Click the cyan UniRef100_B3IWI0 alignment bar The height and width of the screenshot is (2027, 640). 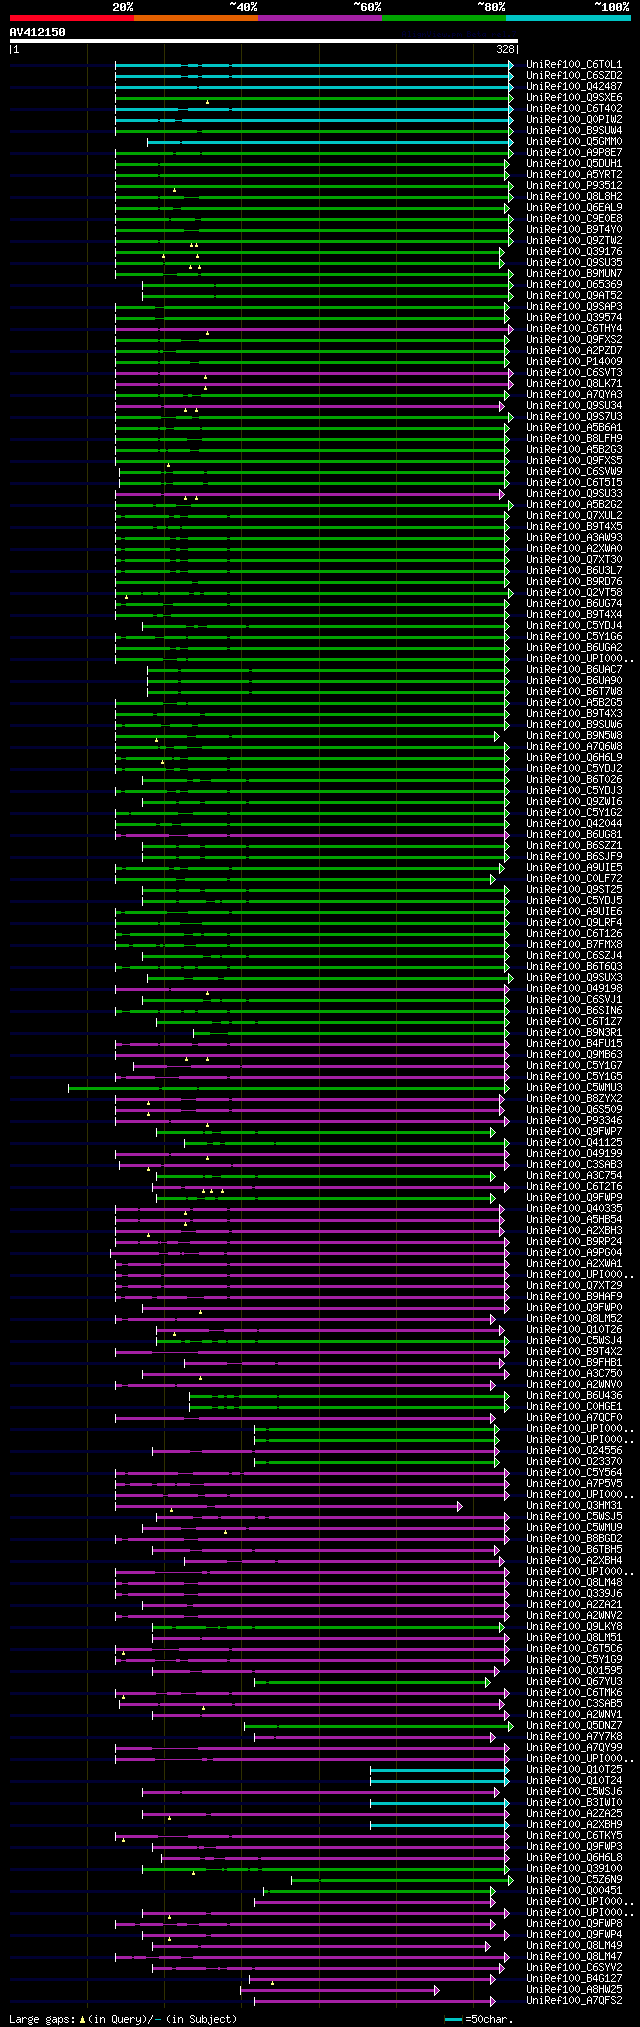pyautogui.click(x=439, y=1803)
